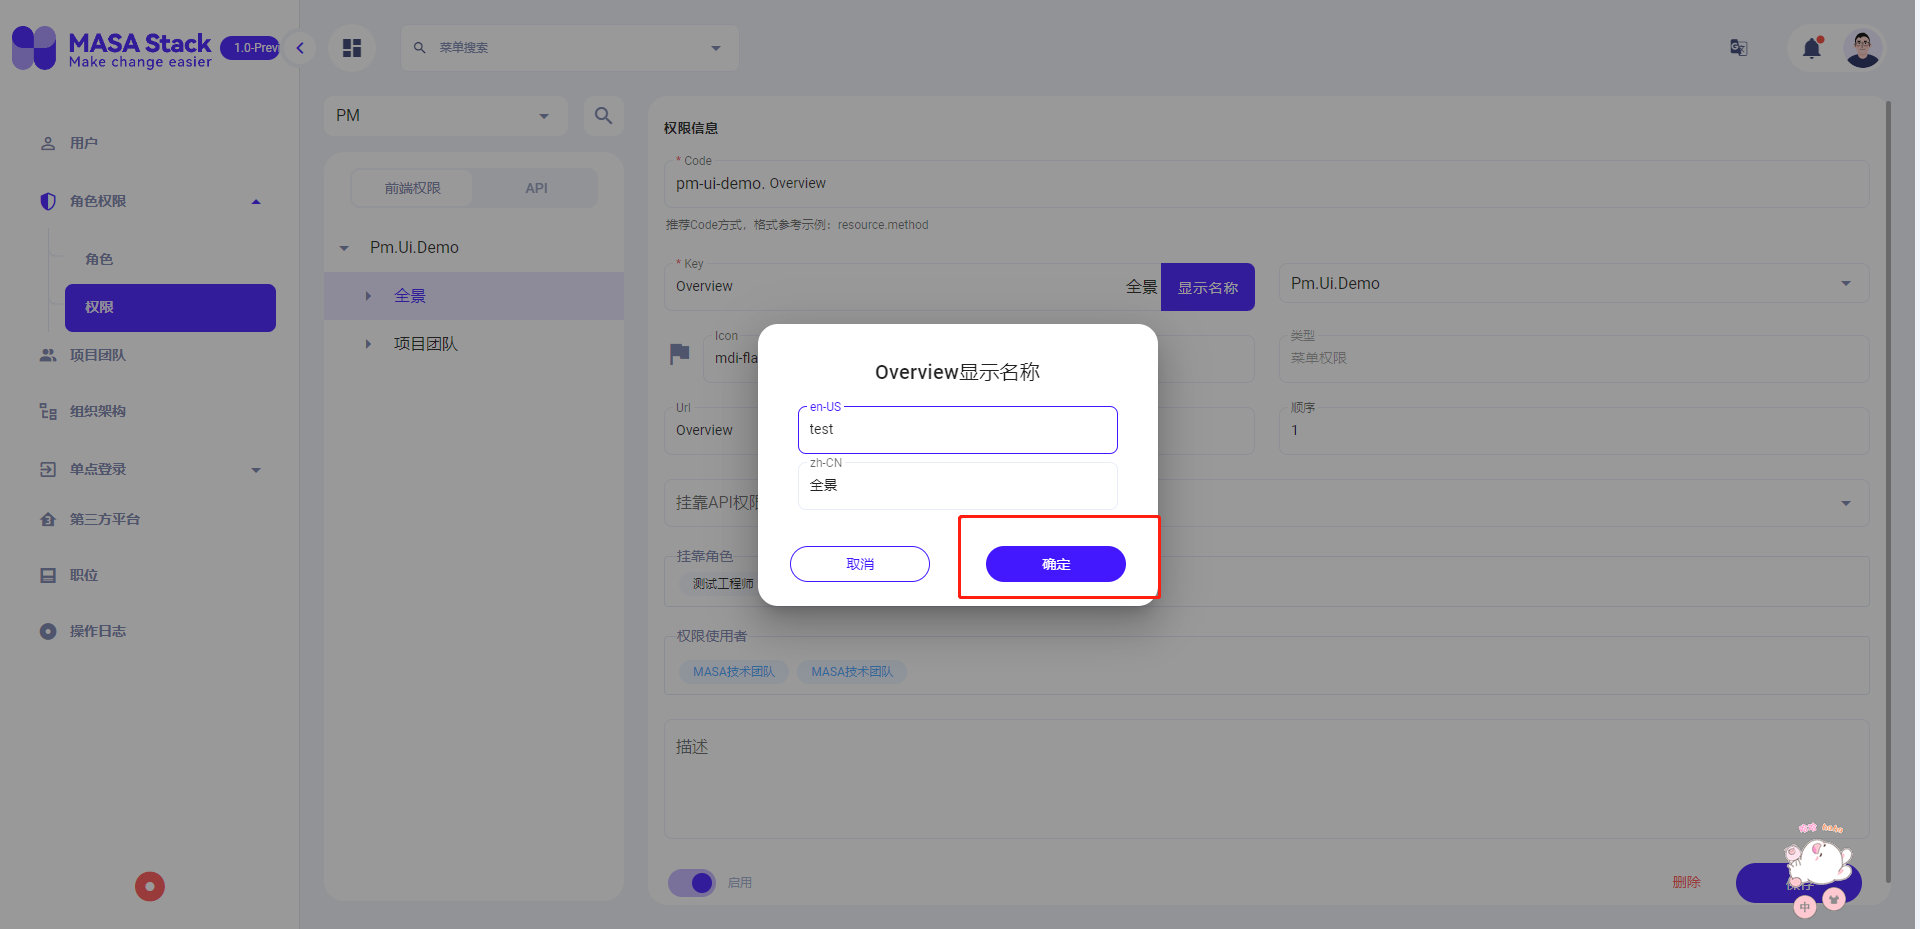Switch to the API tab

[536, 188]
